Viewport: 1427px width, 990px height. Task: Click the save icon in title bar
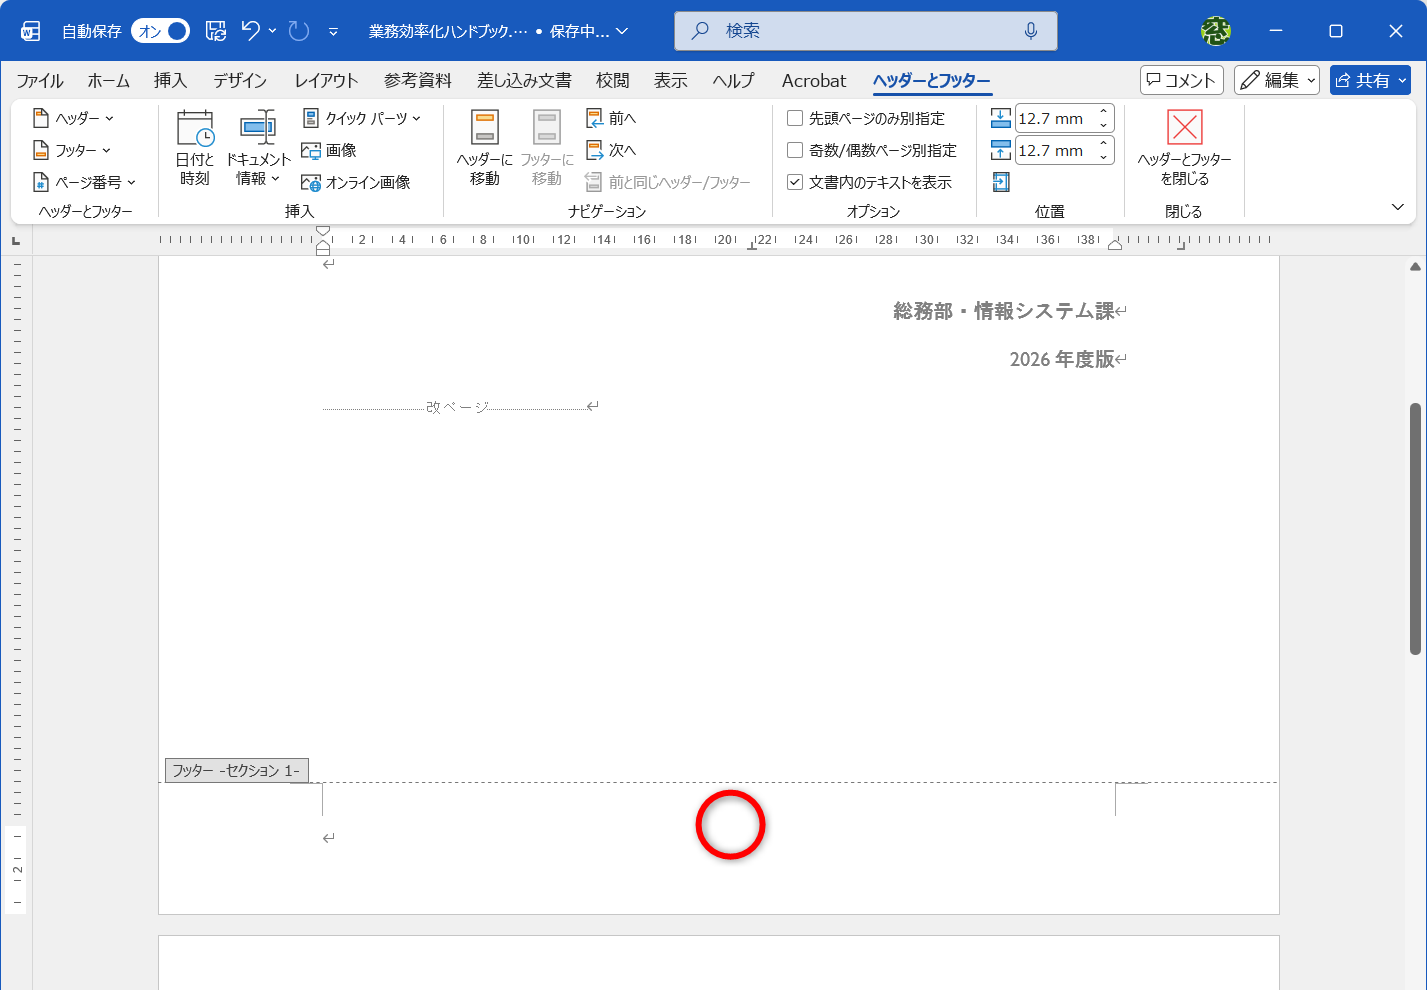216,31
